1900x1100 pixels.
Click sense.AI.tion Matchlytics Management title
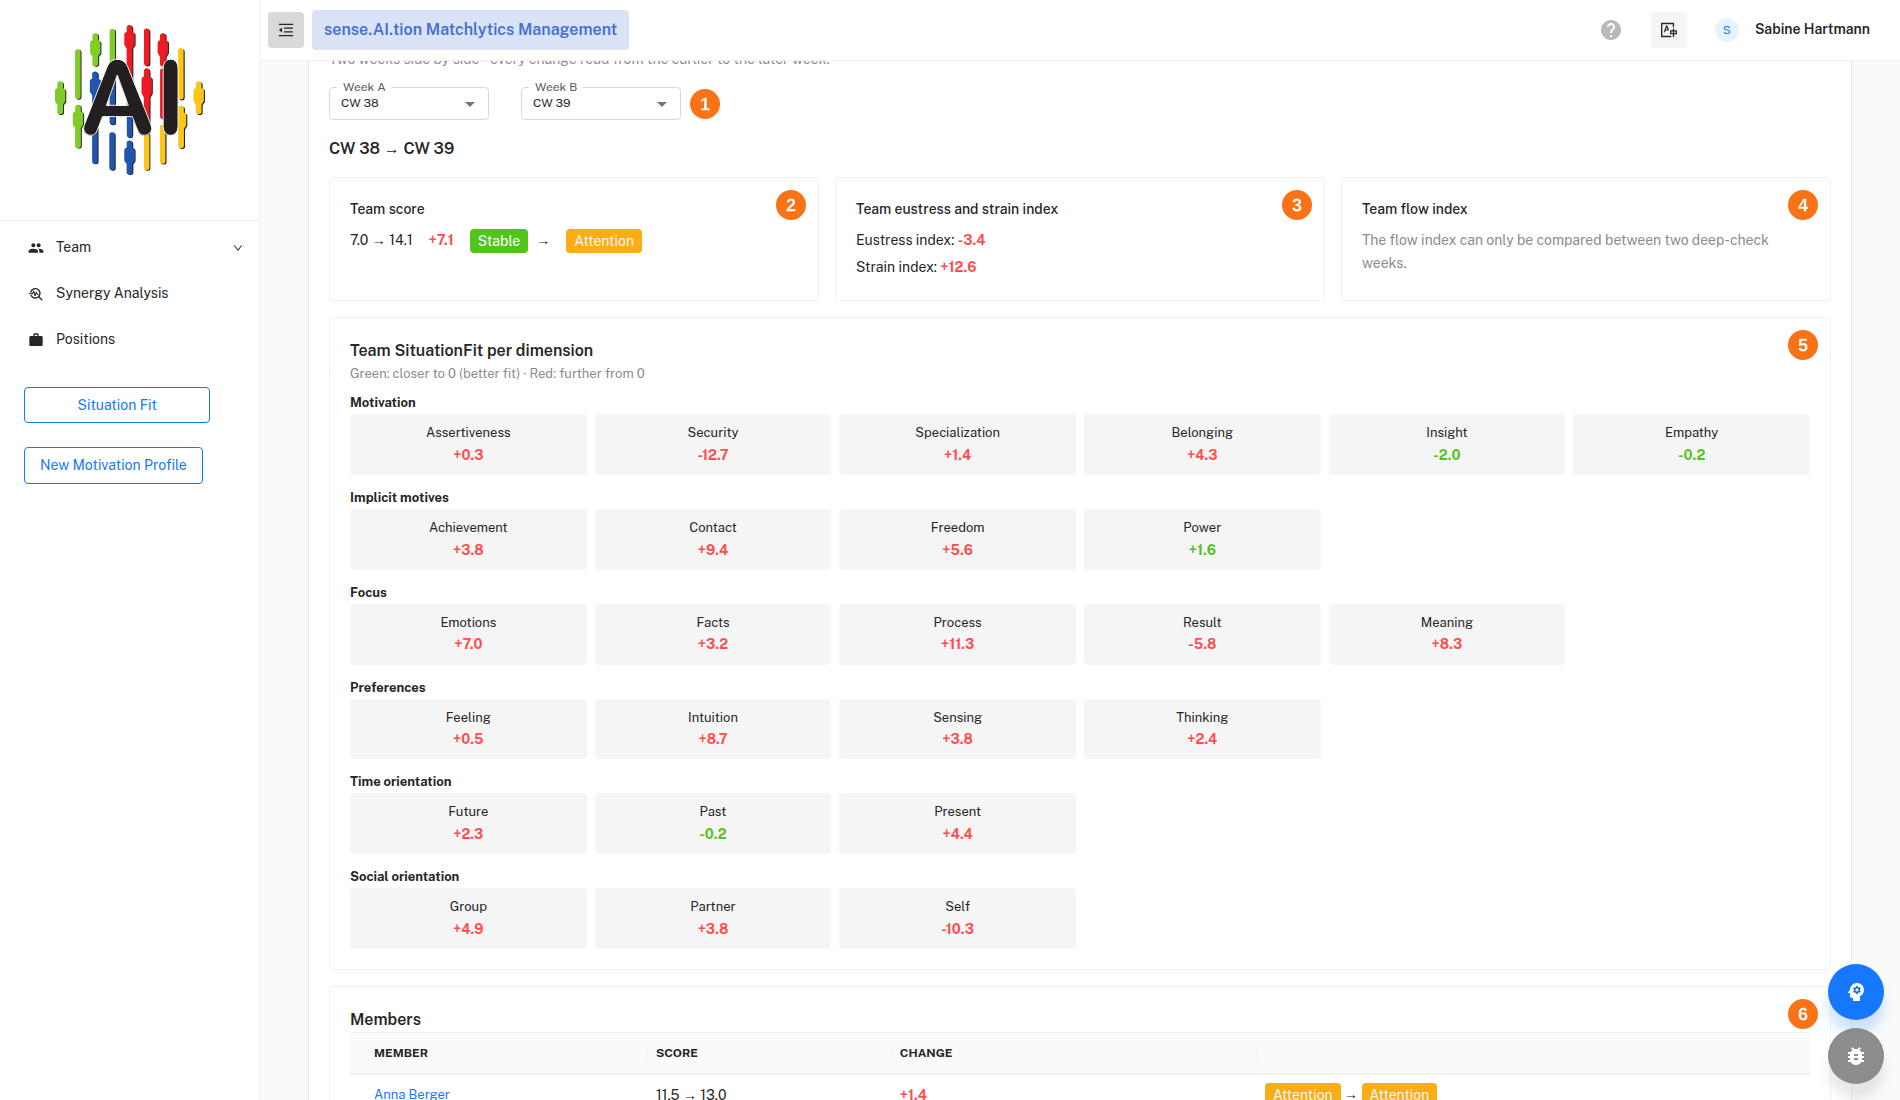[x=470, y=30]
